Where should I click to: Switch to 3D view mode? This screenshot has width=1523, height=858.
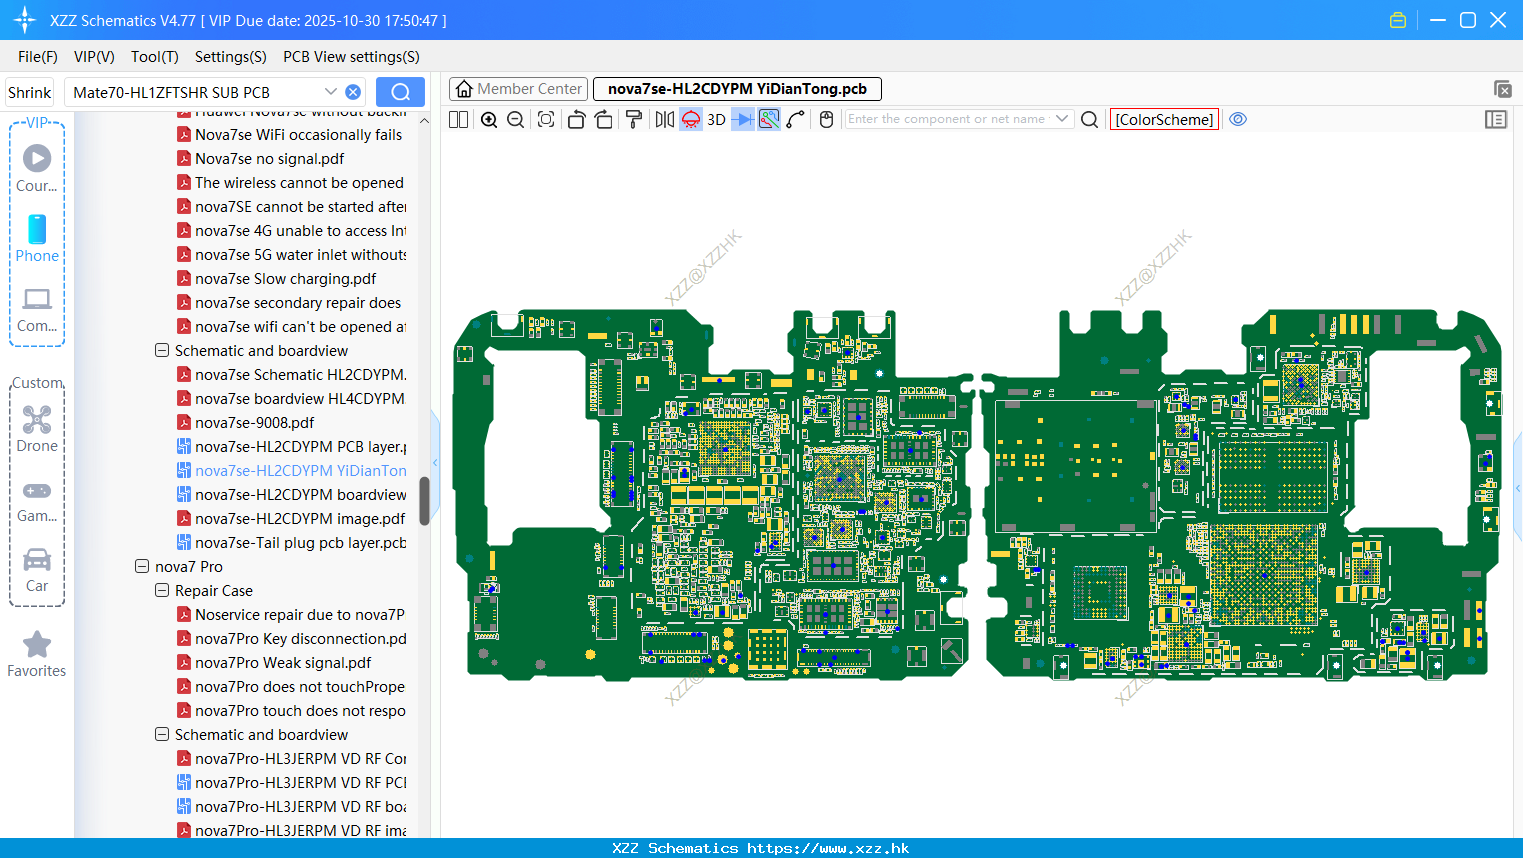pyautogui.click(x=716, y=119)
